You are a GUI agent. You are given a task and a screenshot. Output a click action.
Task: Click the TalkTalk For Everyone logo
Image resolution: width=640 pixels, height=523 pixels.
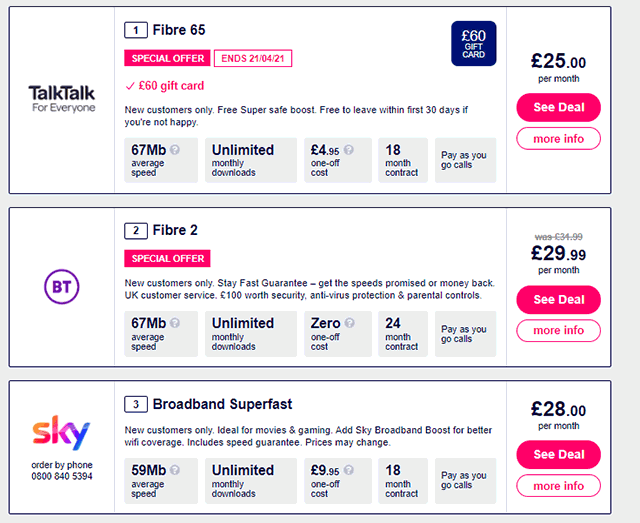[62, 98]
